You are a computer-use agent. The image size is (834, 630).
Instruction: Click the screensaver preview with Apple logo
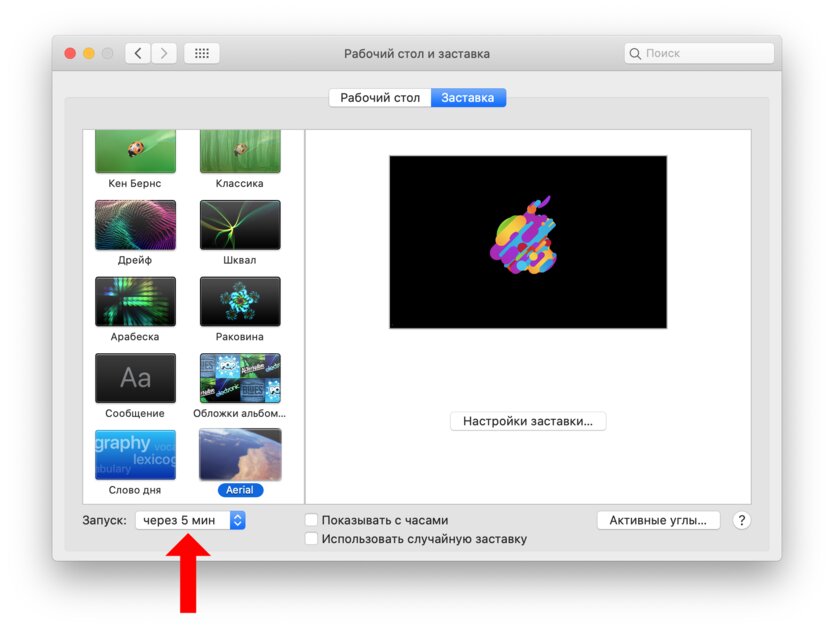pyautogui.click(x=528, y=242)
